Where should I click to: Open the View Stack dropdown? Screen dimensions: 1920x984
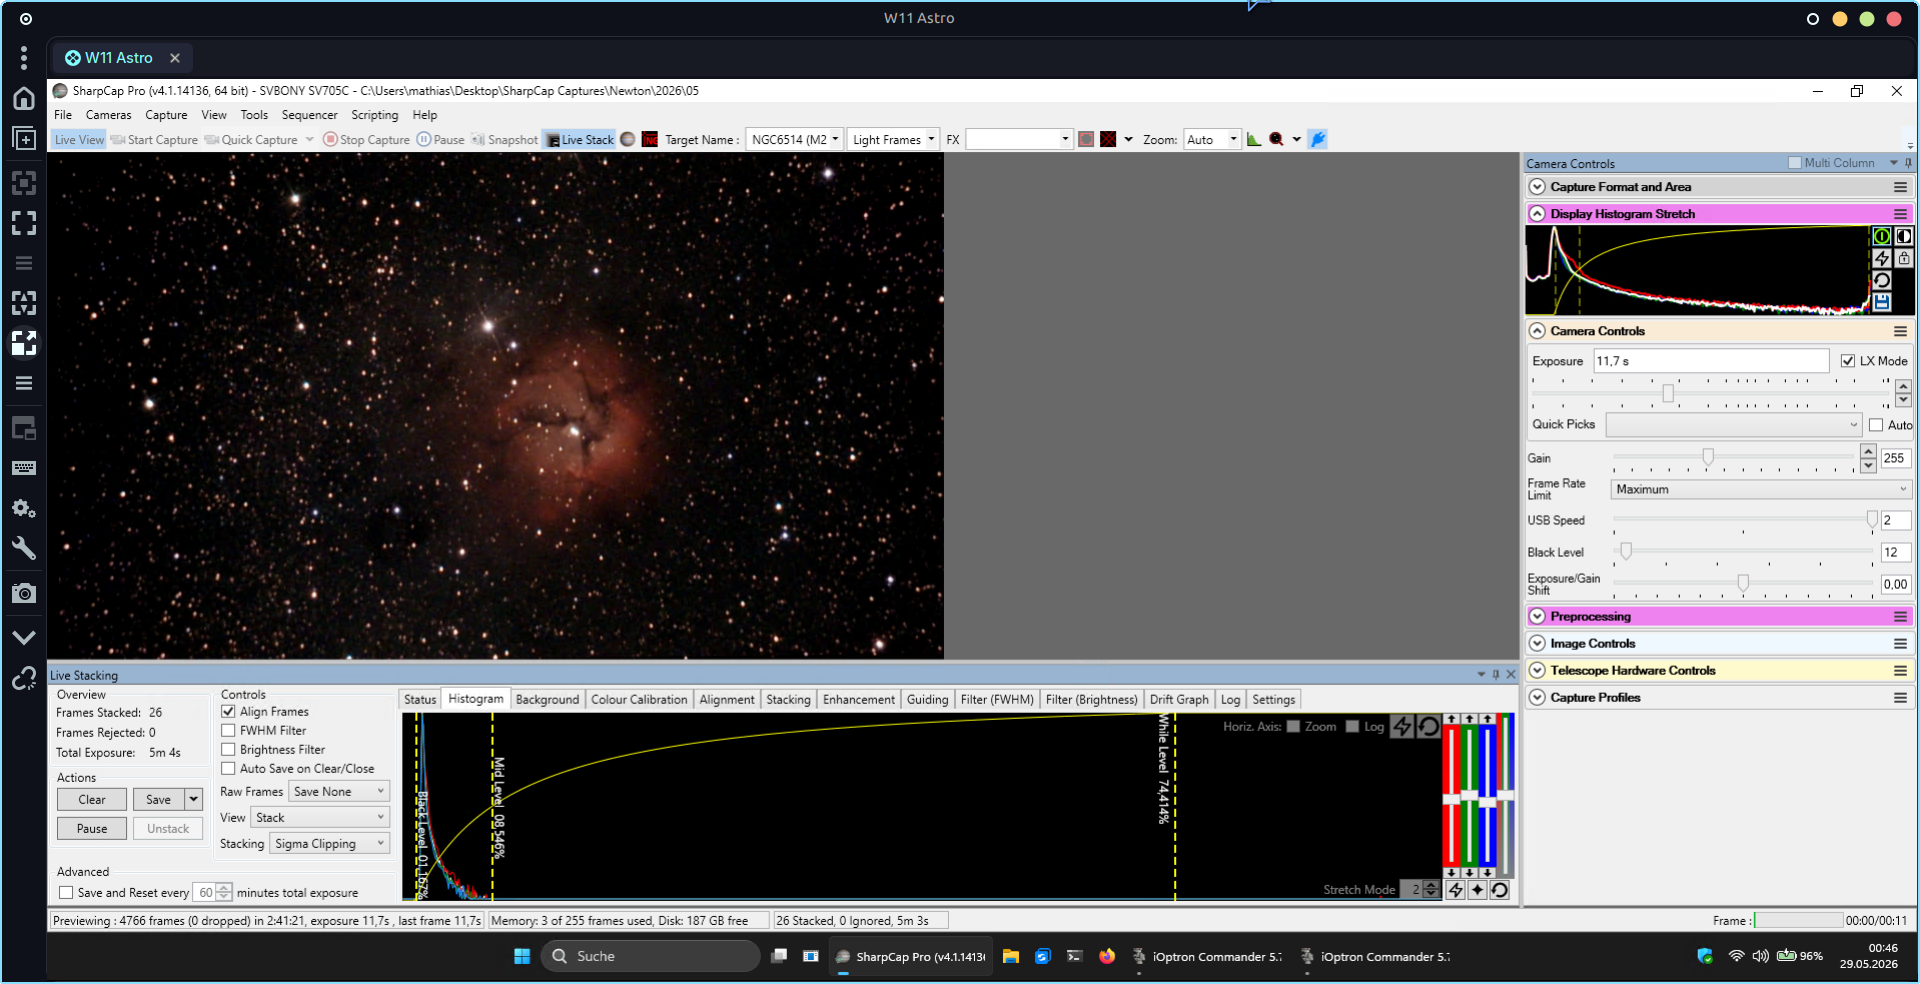pyautogui.click(x=319, y=818)
